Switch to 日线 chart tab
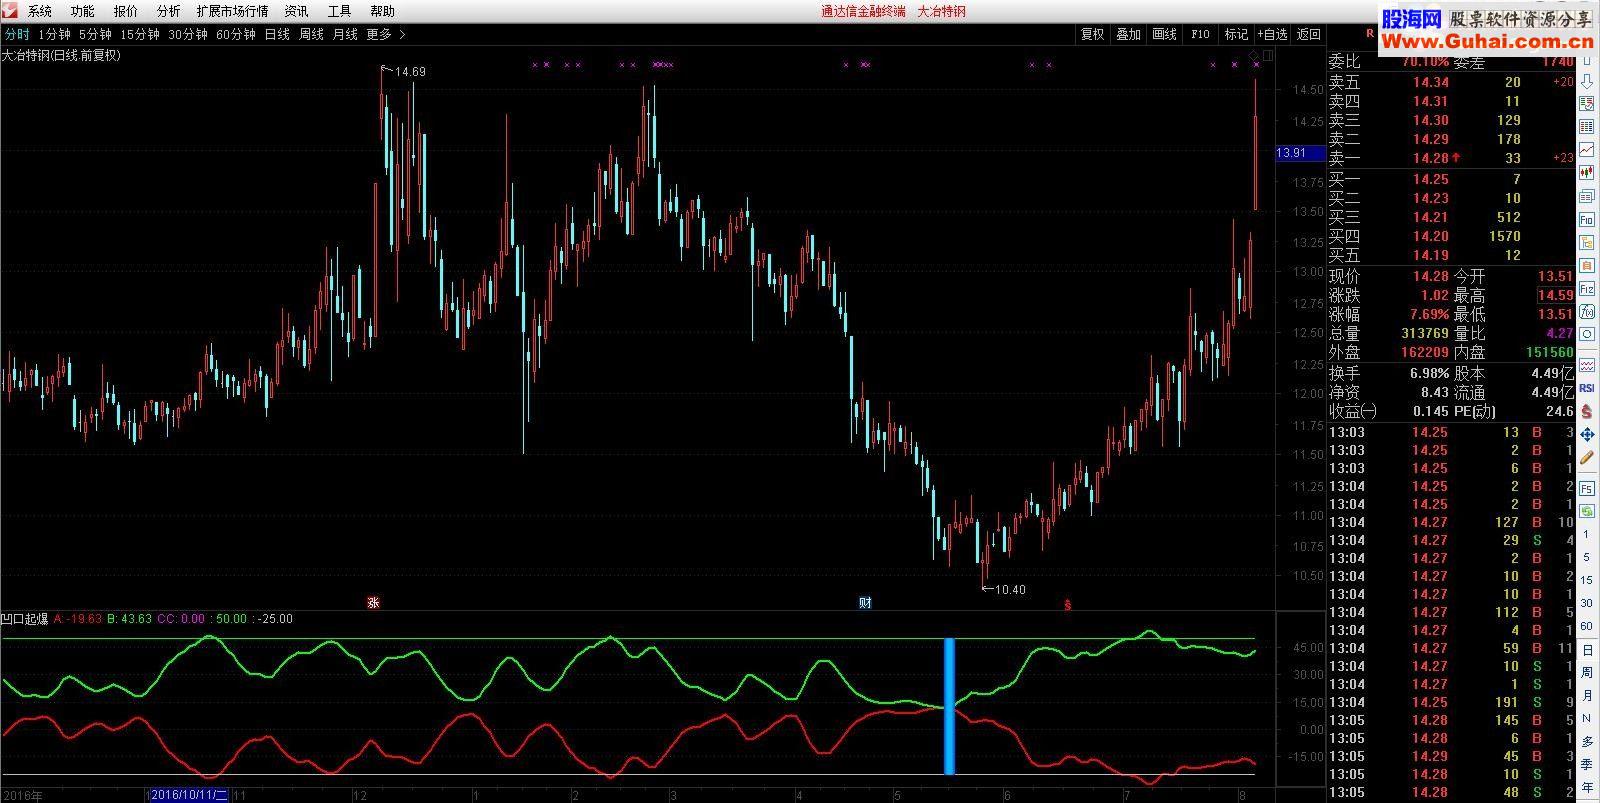1600x803 pixels. [277, 34]
